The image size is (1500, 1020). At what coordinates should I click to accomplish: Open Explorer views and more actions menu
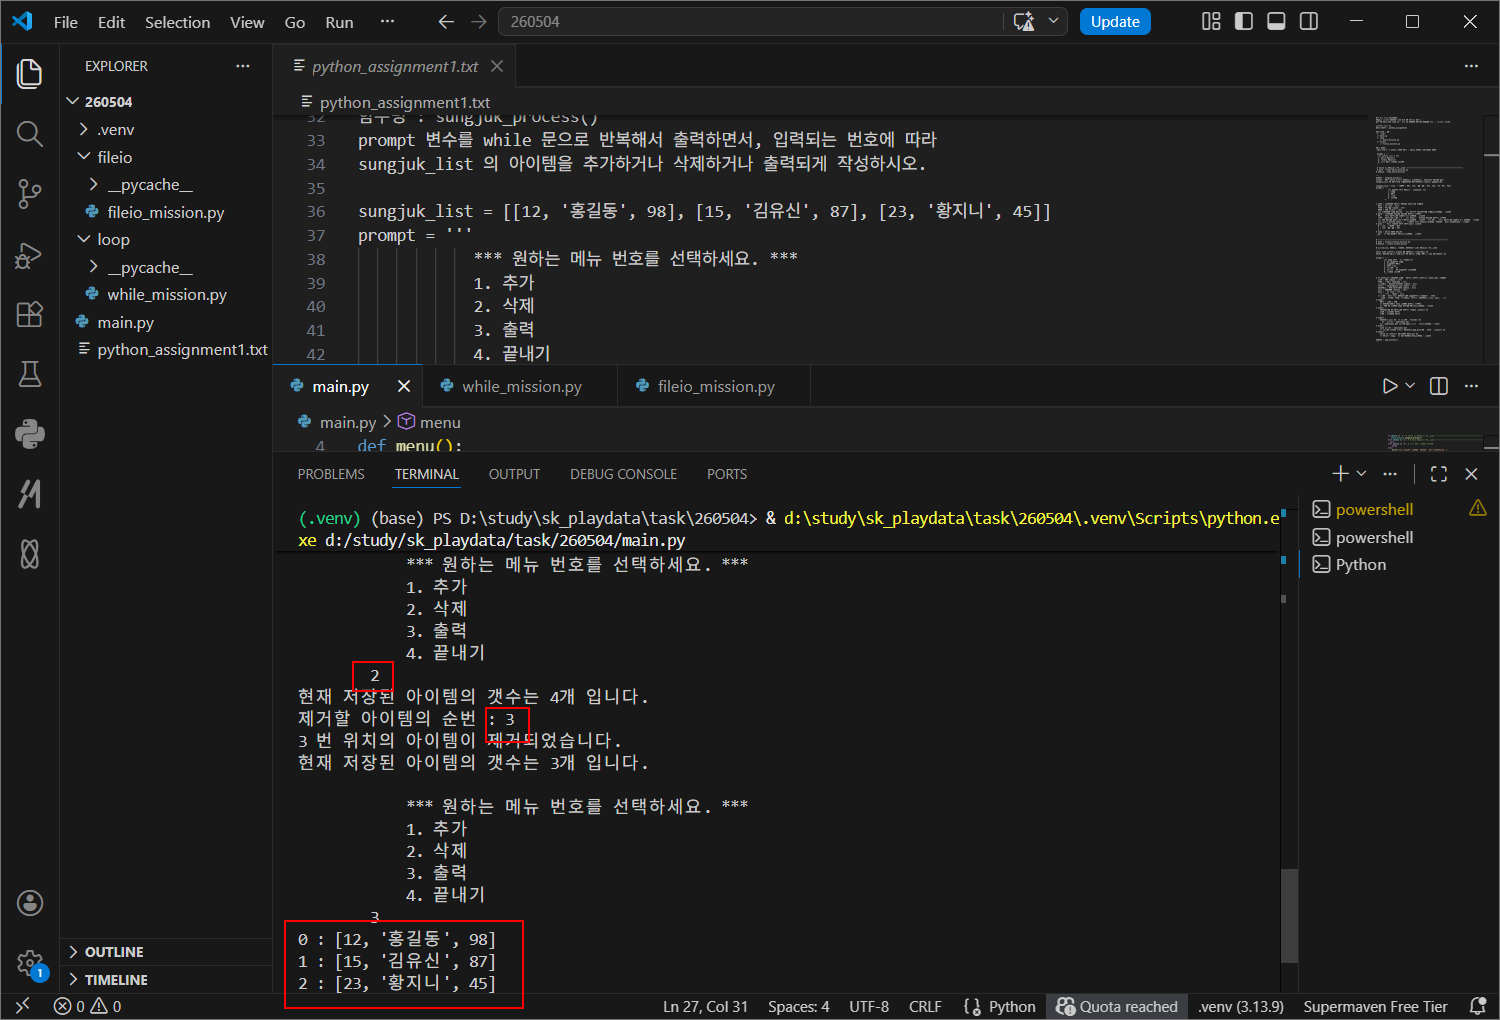[243, 66]
